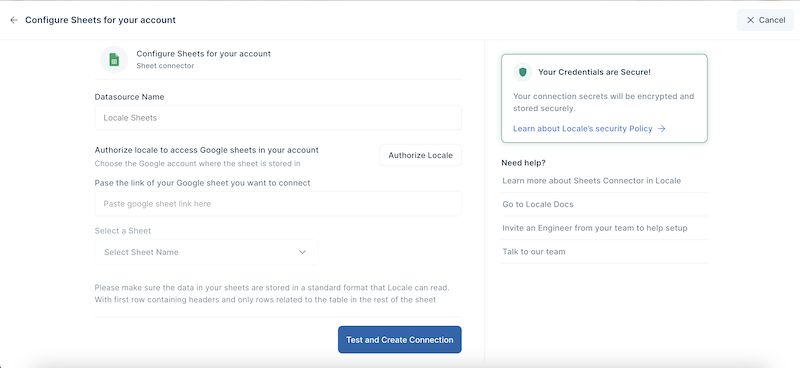Open Go to Locale Docs link
Screen dimensions: 800x368
538,204
